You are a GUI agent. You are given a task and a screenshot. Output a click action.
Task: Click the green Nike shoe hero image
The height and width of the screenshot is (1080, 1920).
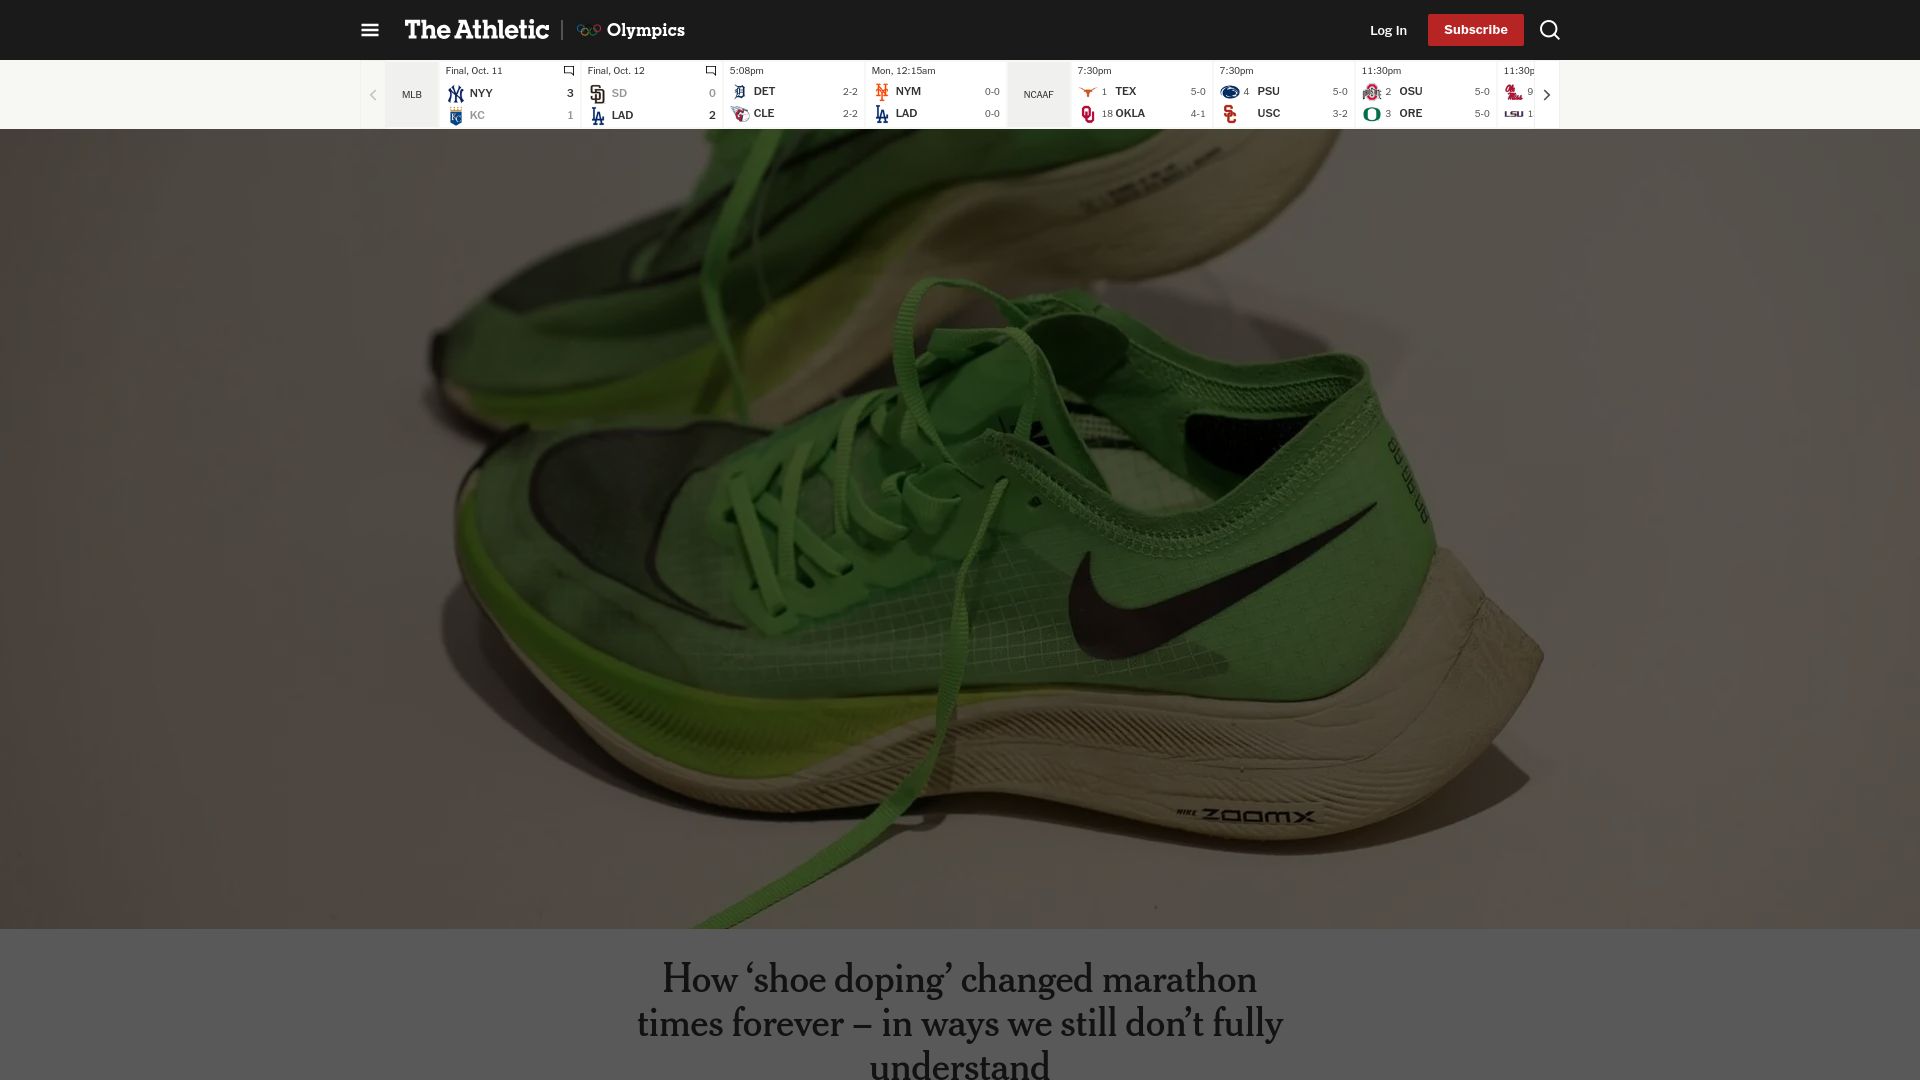960,529
